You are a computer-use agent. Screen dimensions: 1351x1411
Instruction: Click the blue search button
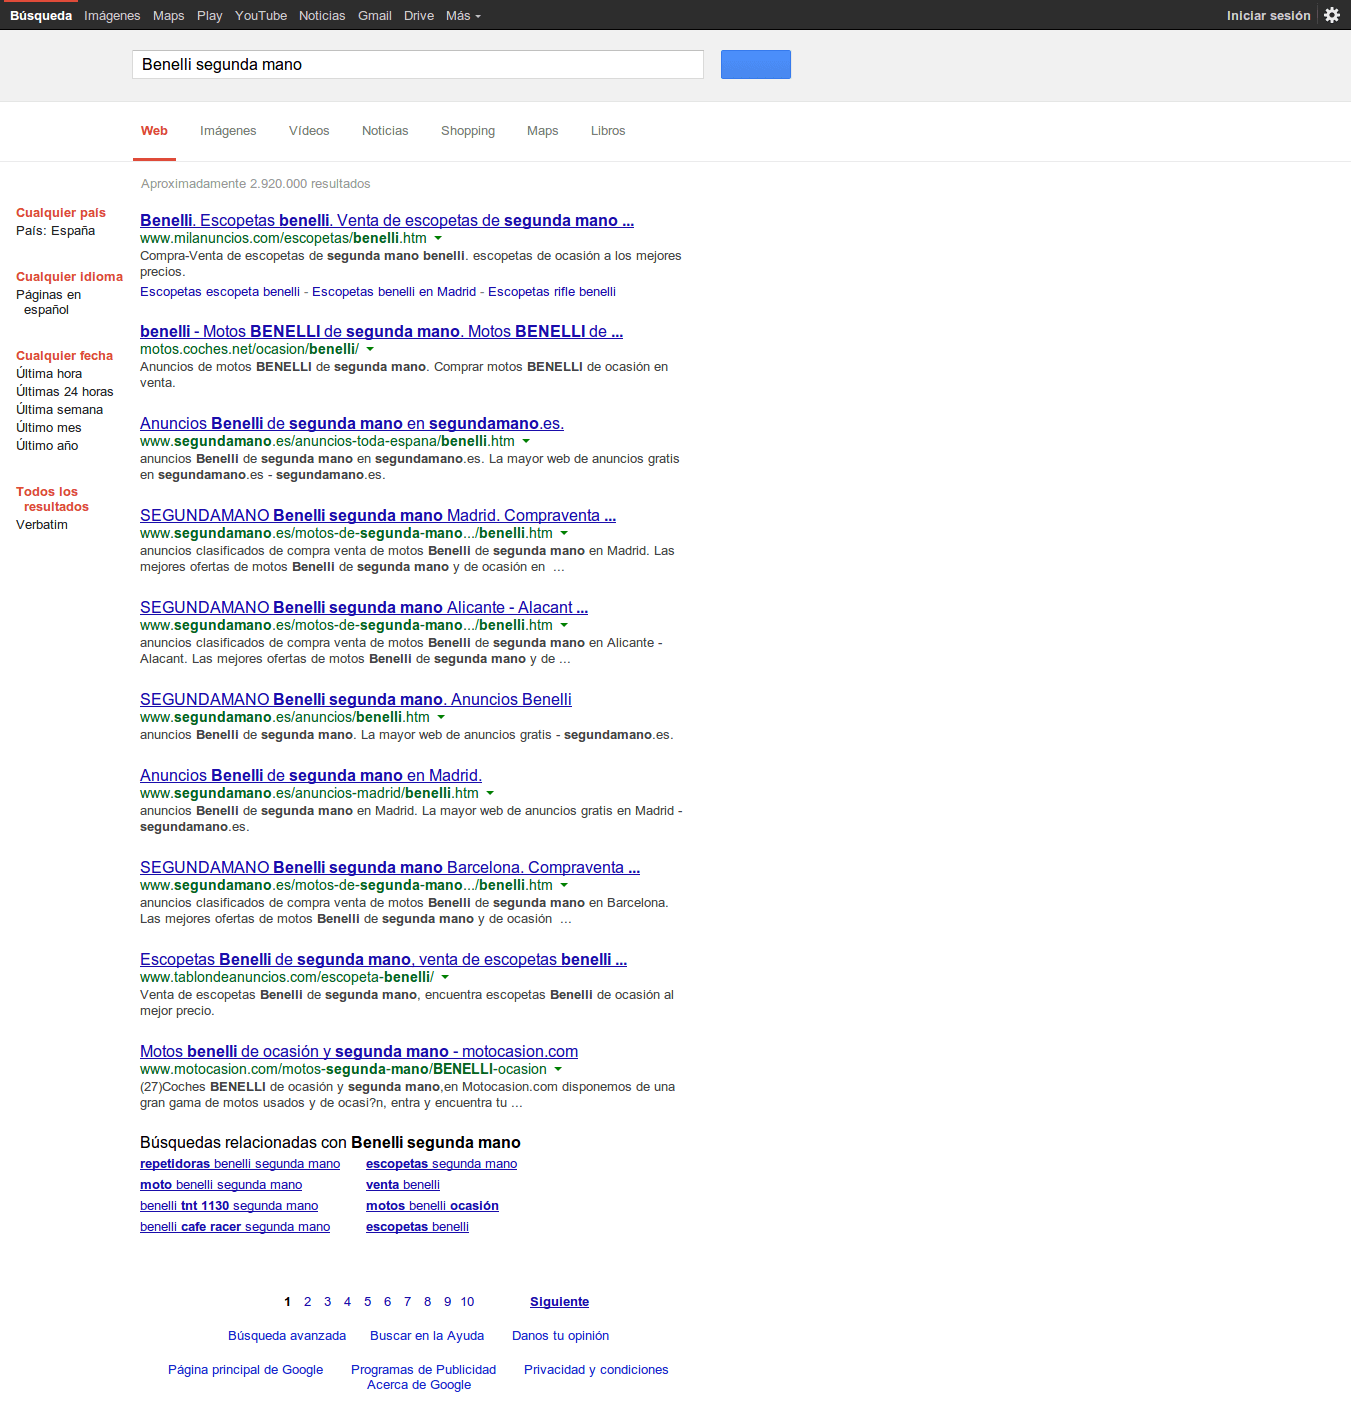(x=756, y=64)
